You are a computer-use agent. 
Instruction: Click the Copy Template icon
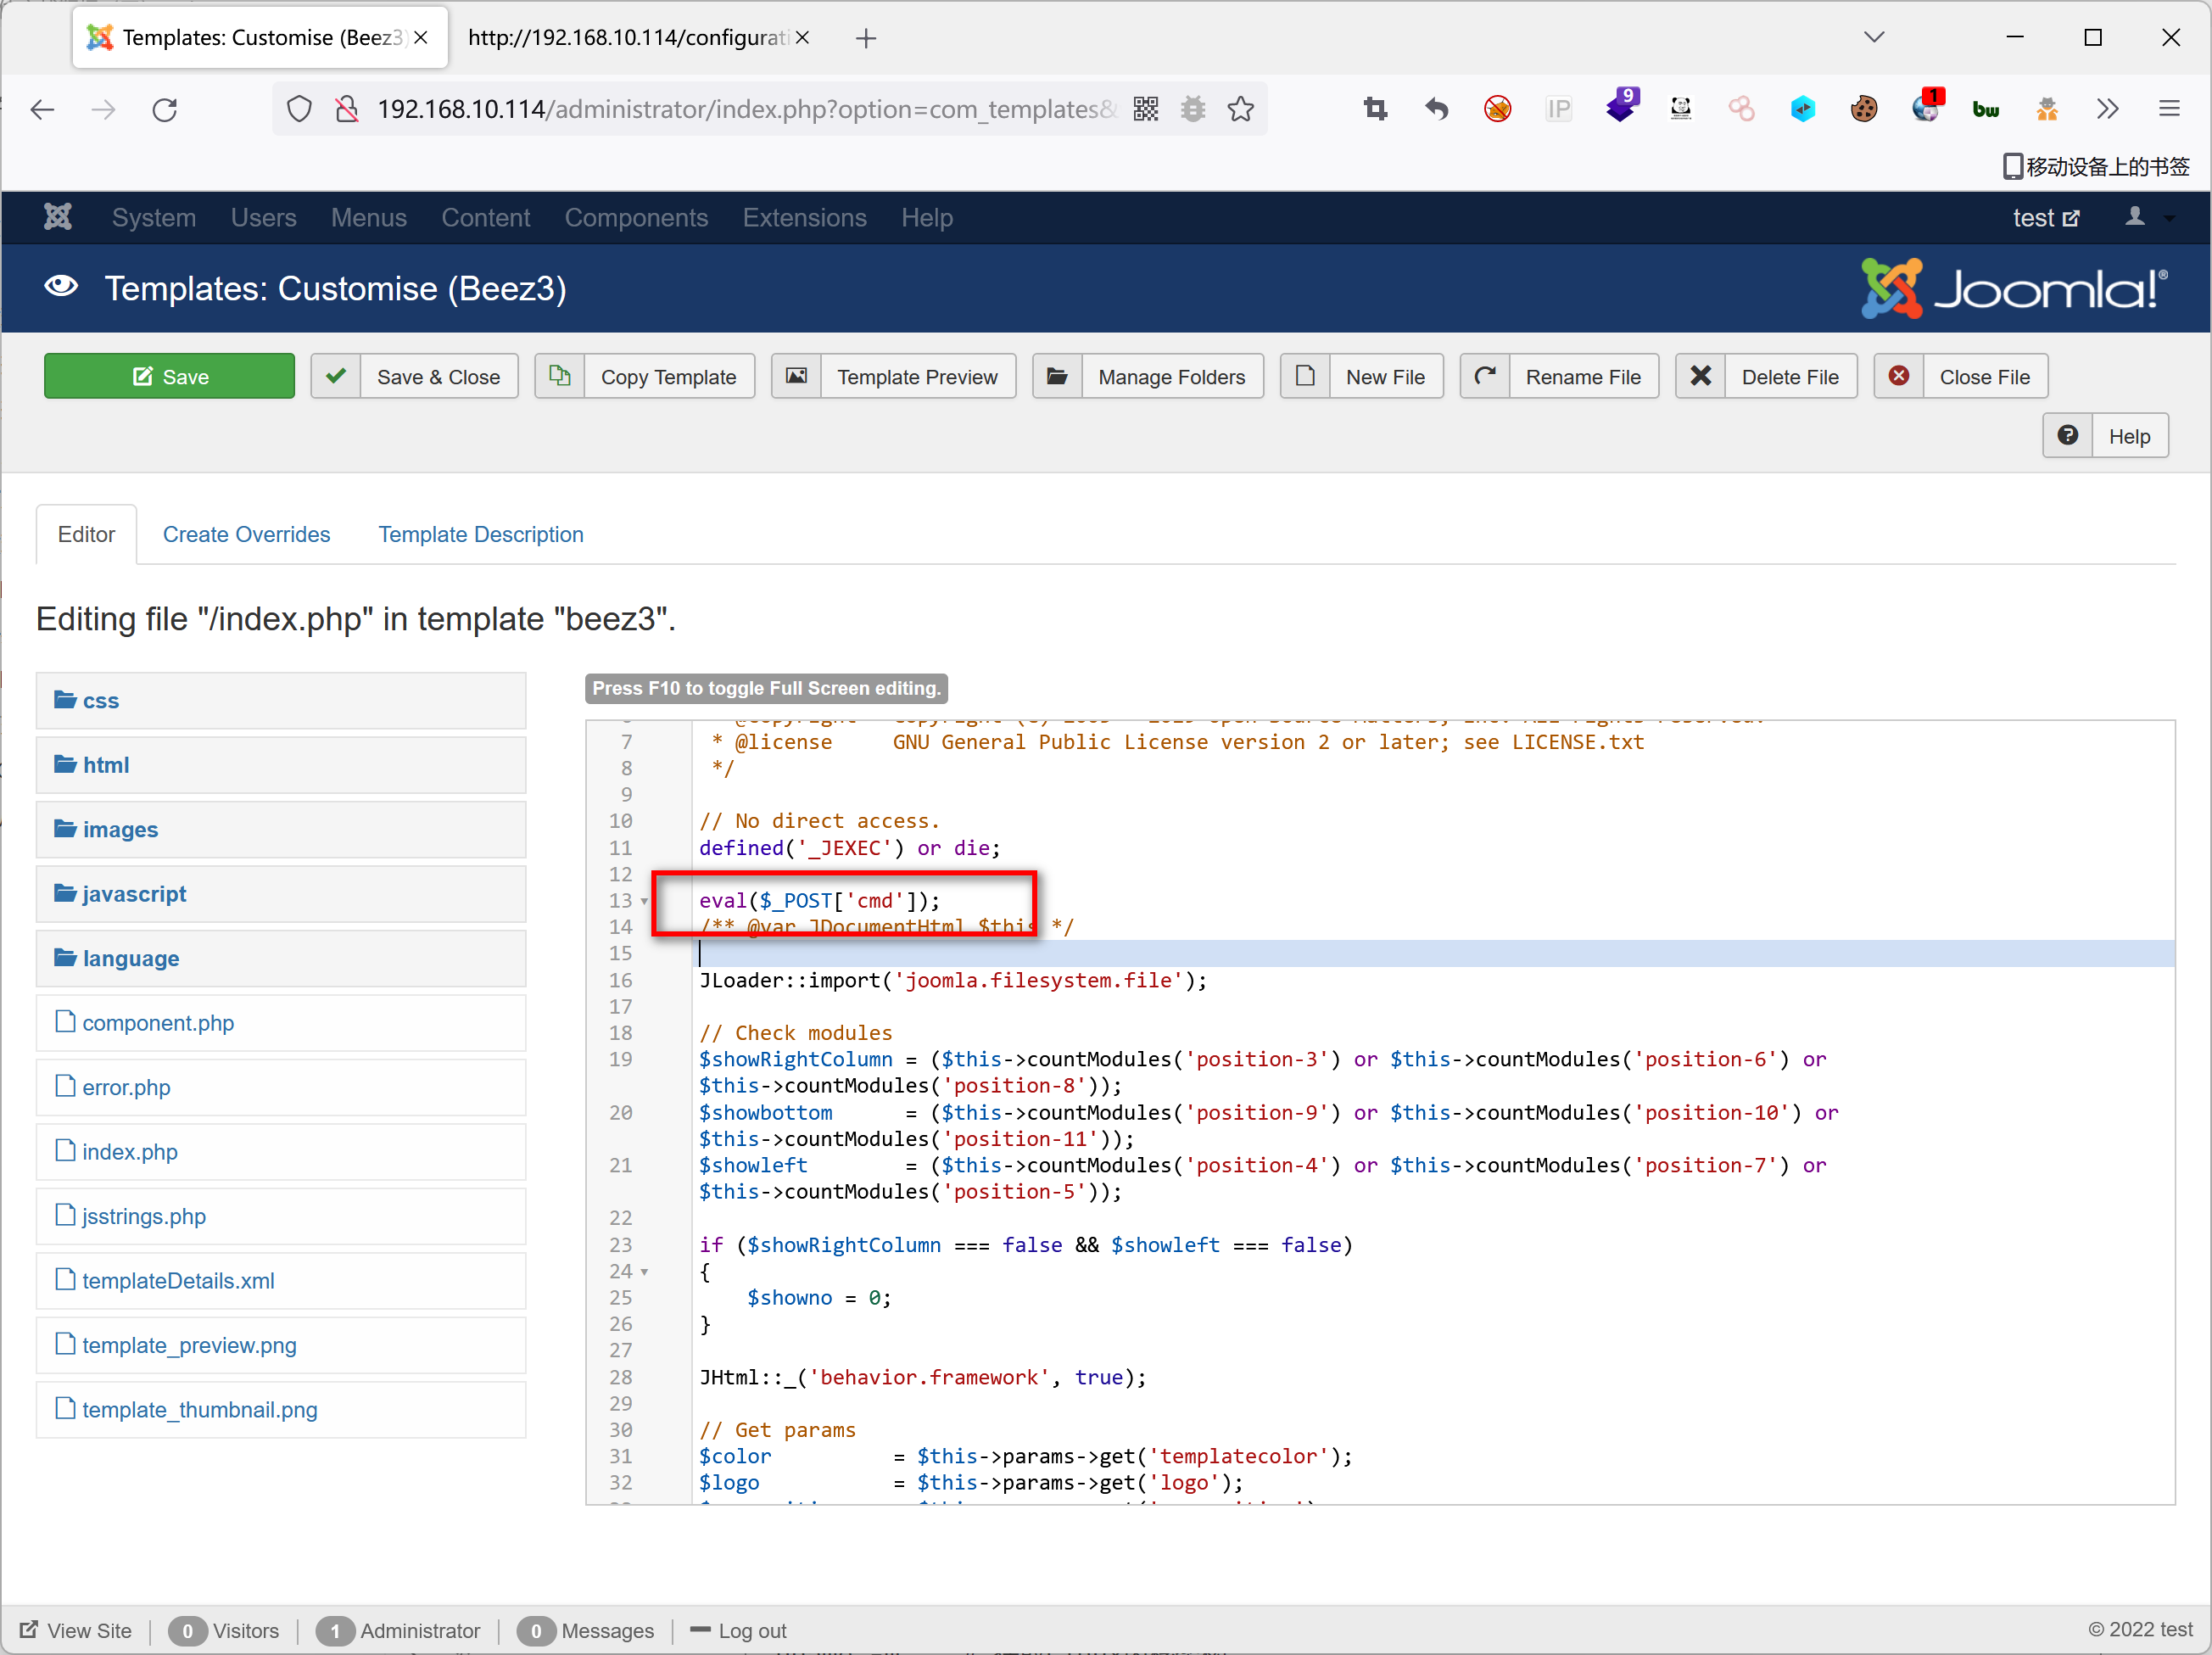pyautogui.click(x=560, y=376)
